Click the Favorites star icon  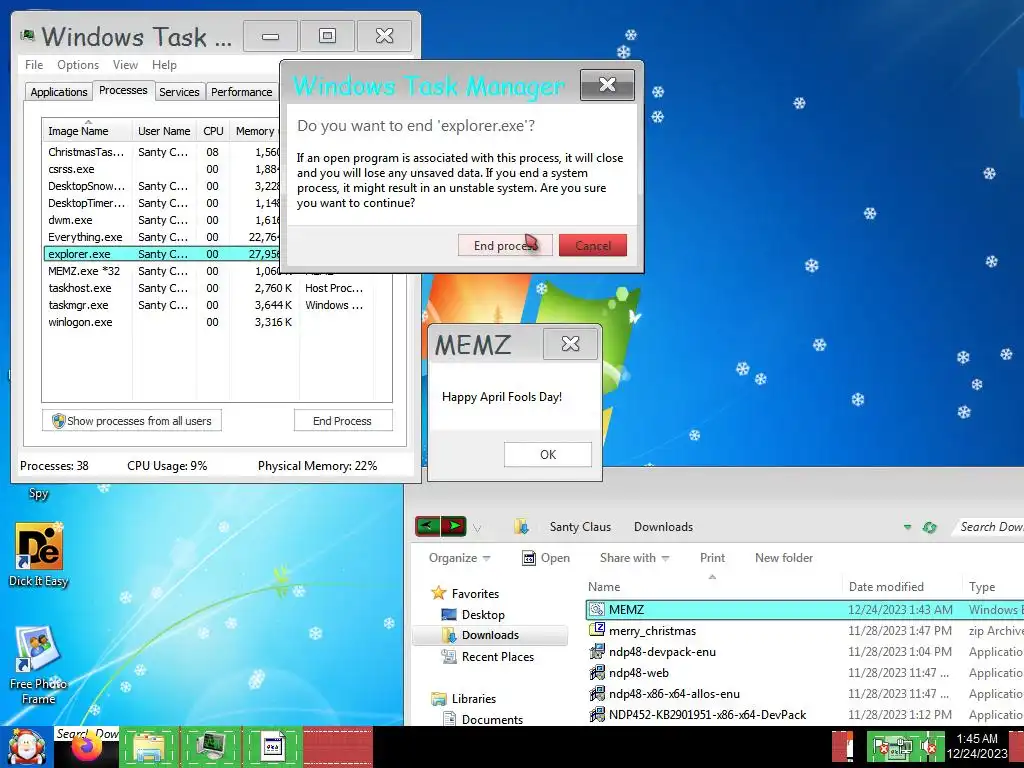click(438, 593)
